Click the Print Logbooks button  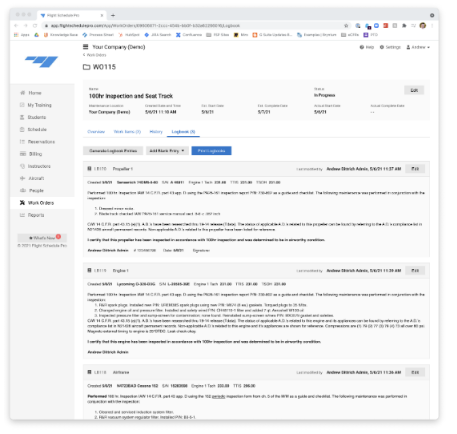pyautogui.click(x=211, y=151)
